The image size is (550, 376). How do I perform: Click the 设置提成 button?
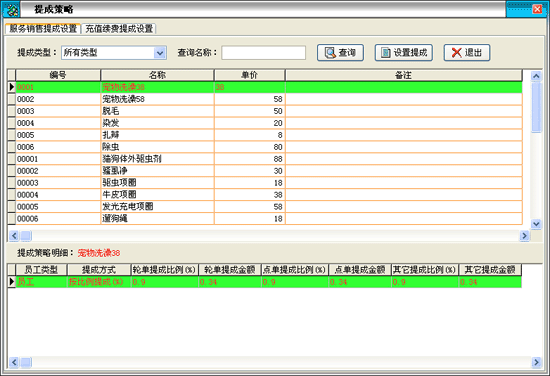(x=404, y=53)
